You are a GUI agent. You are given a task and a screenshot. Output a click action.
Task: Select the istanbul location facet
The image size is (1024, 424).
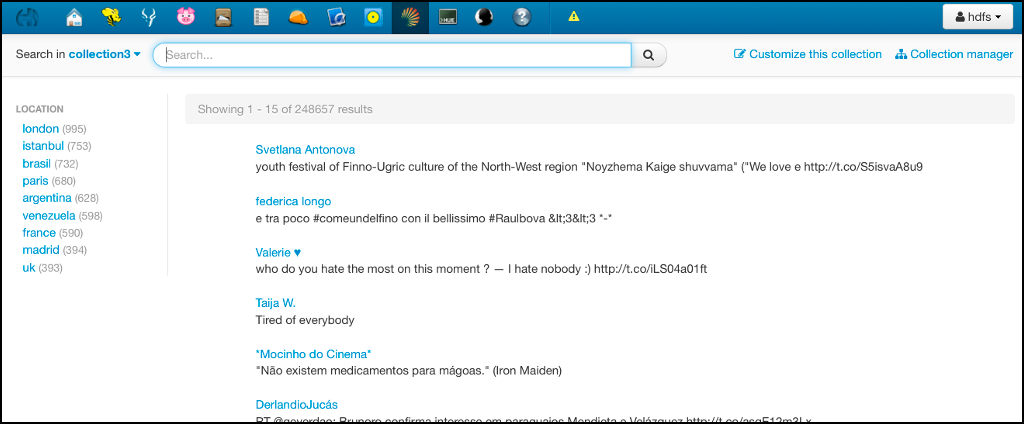click(43, 146)
